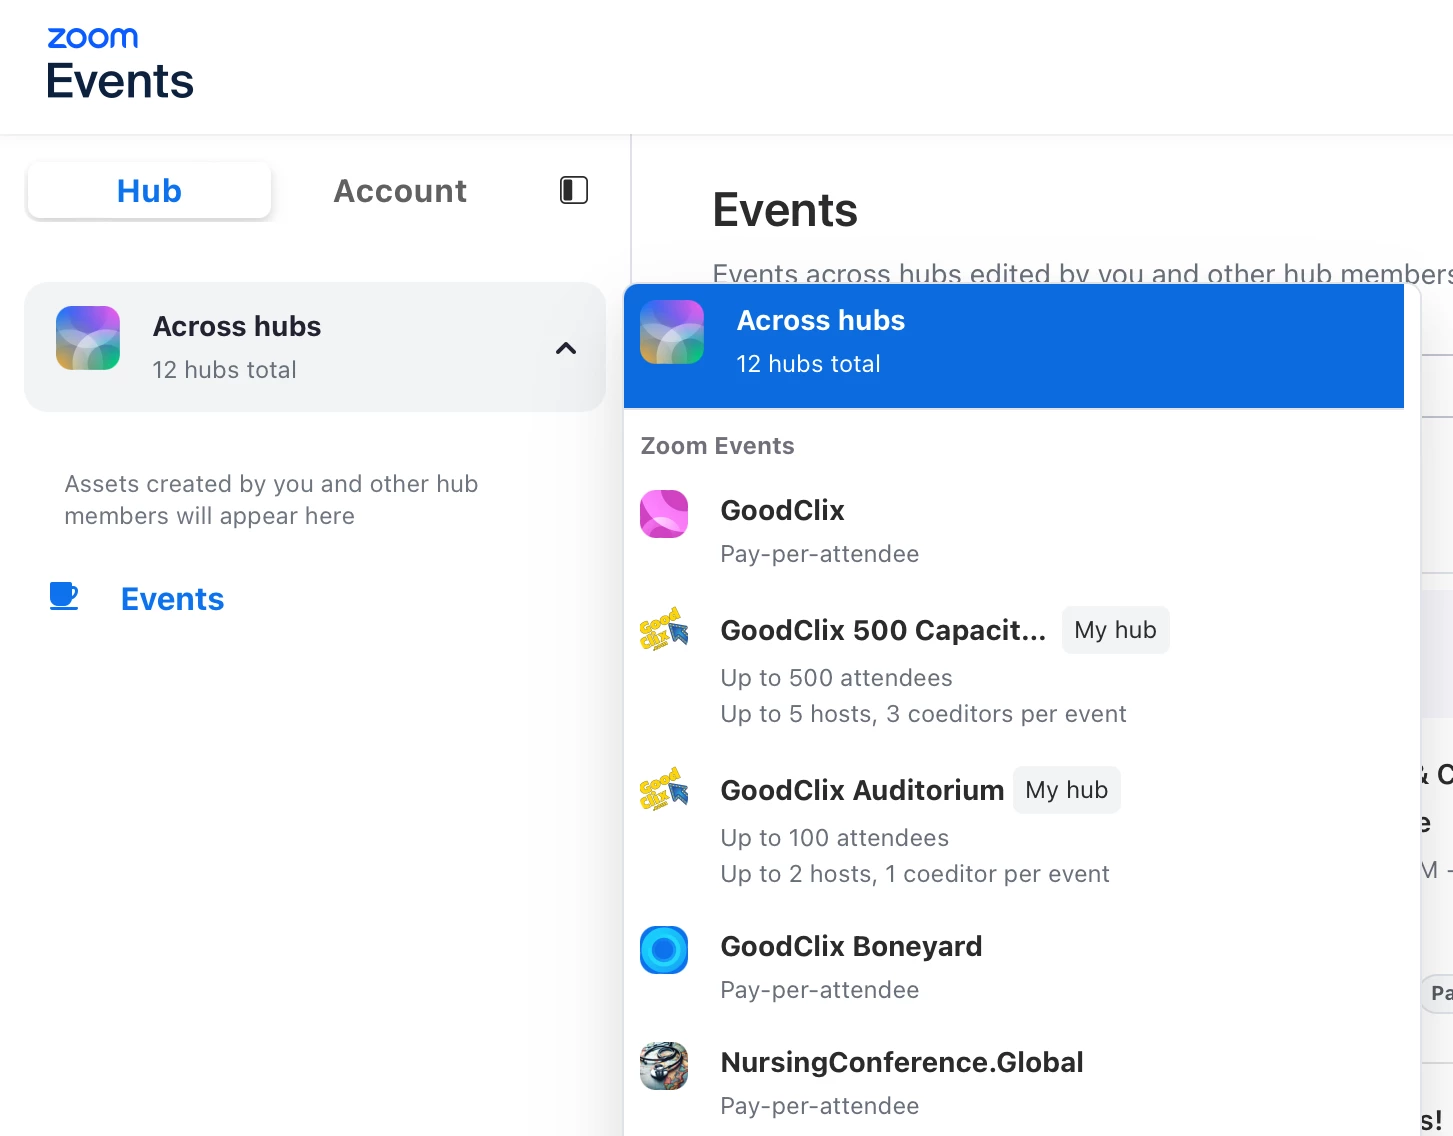Click the Events cup icon in sidebar
Screen dimensions: 1453x1136
[x=64, y=597]
